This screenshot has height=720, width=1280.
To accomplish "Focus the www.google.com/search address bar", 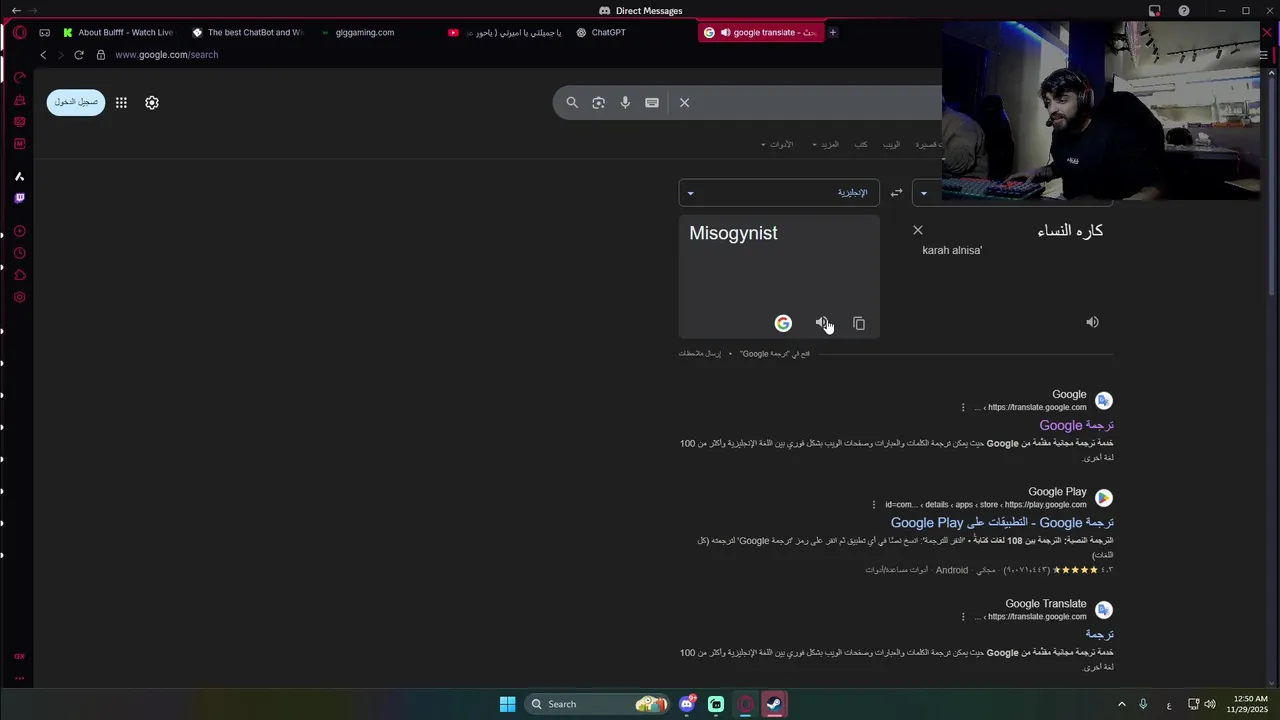I will pos(166,55).
